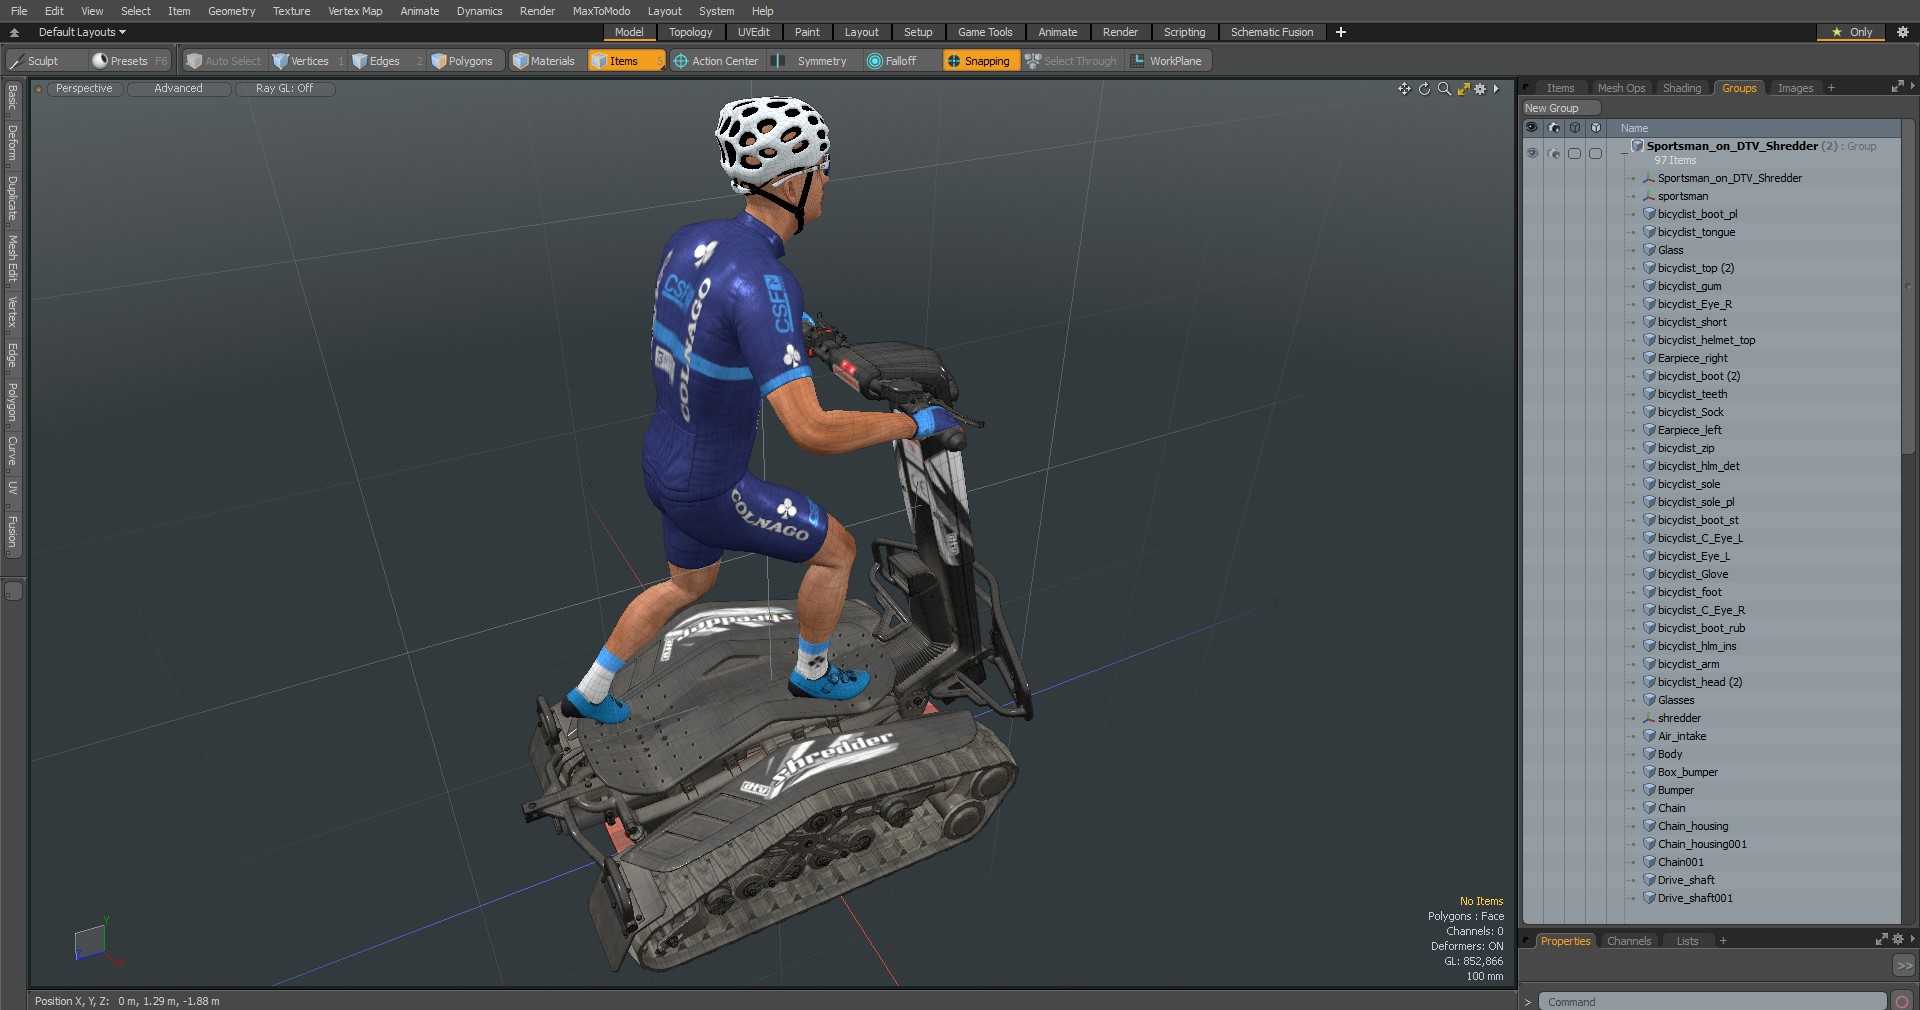Add a new layout tab
This screenshot has width=1920, height=1010.
[x=1341, y=32]
